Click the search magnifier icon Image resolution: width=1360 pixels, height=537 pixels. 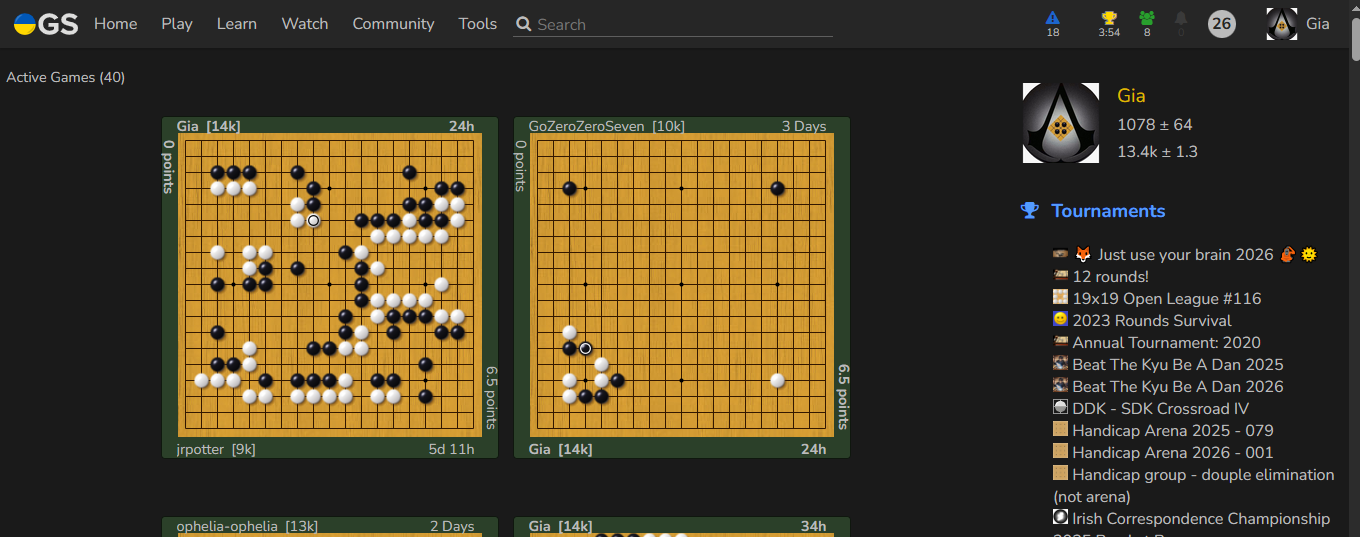523,24
